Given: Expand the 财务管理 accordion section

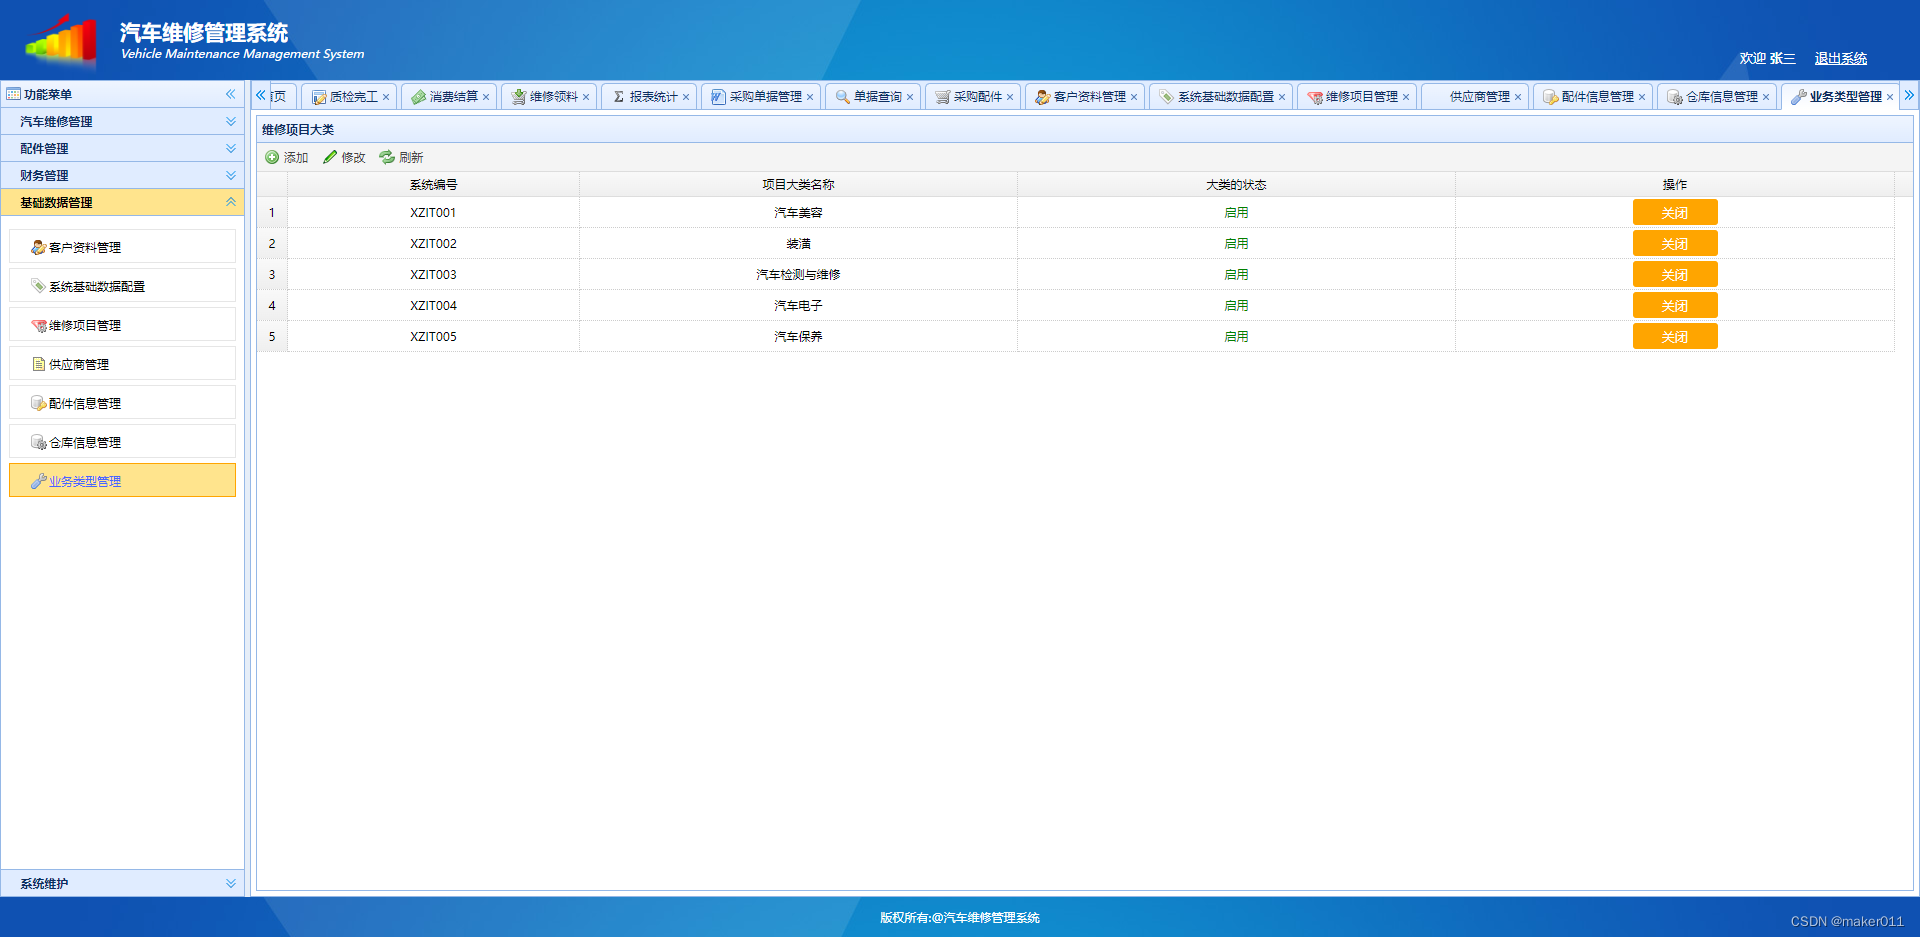Looking at the screenshot, I should pyautogui.click(x=231, y=175).
